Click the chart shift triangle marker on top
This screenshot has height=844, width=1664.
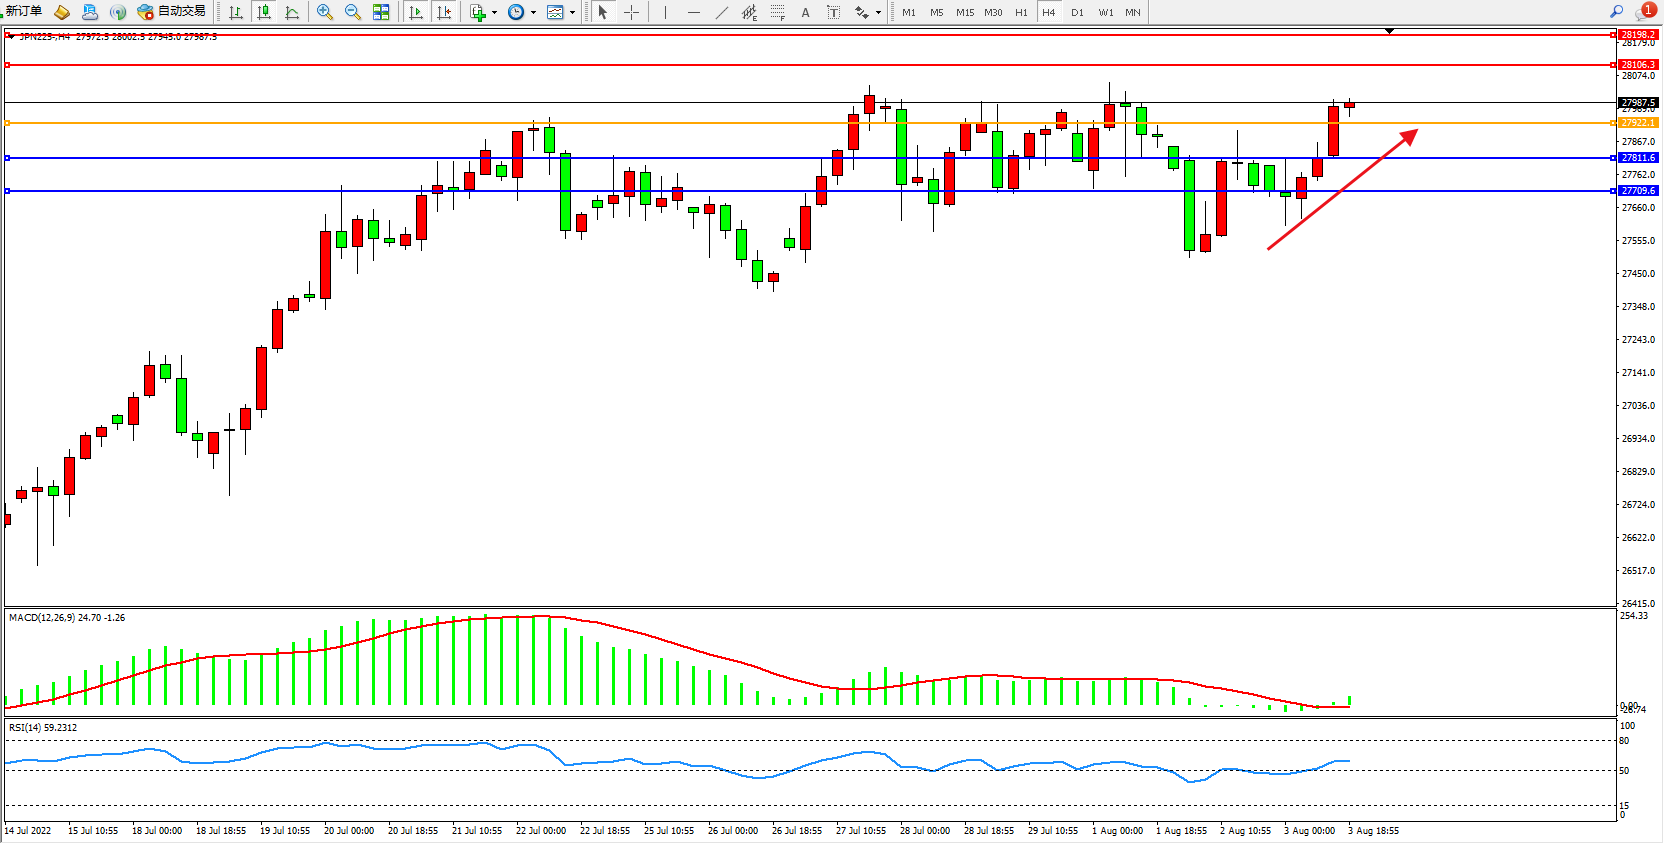click(1389, 31)
